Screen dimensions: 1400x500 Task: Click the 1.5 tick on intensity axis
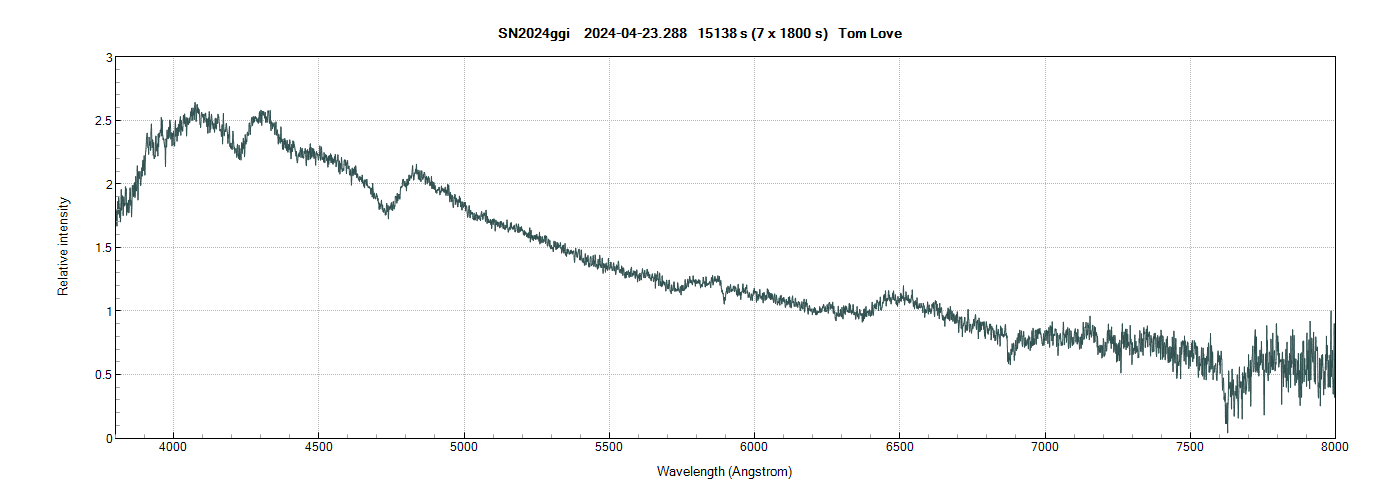click(x=102, y=248)
